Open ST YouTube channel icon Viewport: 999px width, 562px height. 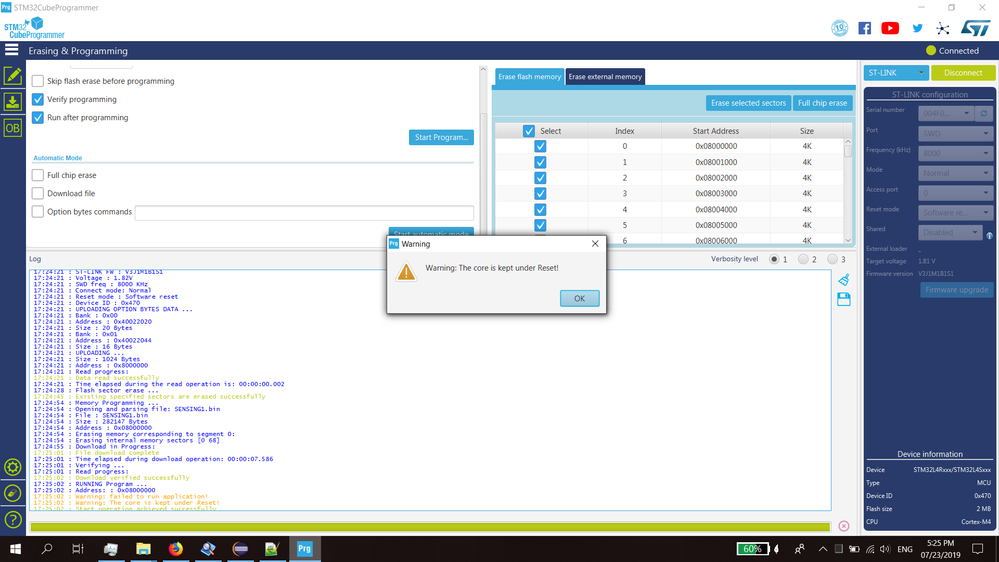tap(890, 28)
